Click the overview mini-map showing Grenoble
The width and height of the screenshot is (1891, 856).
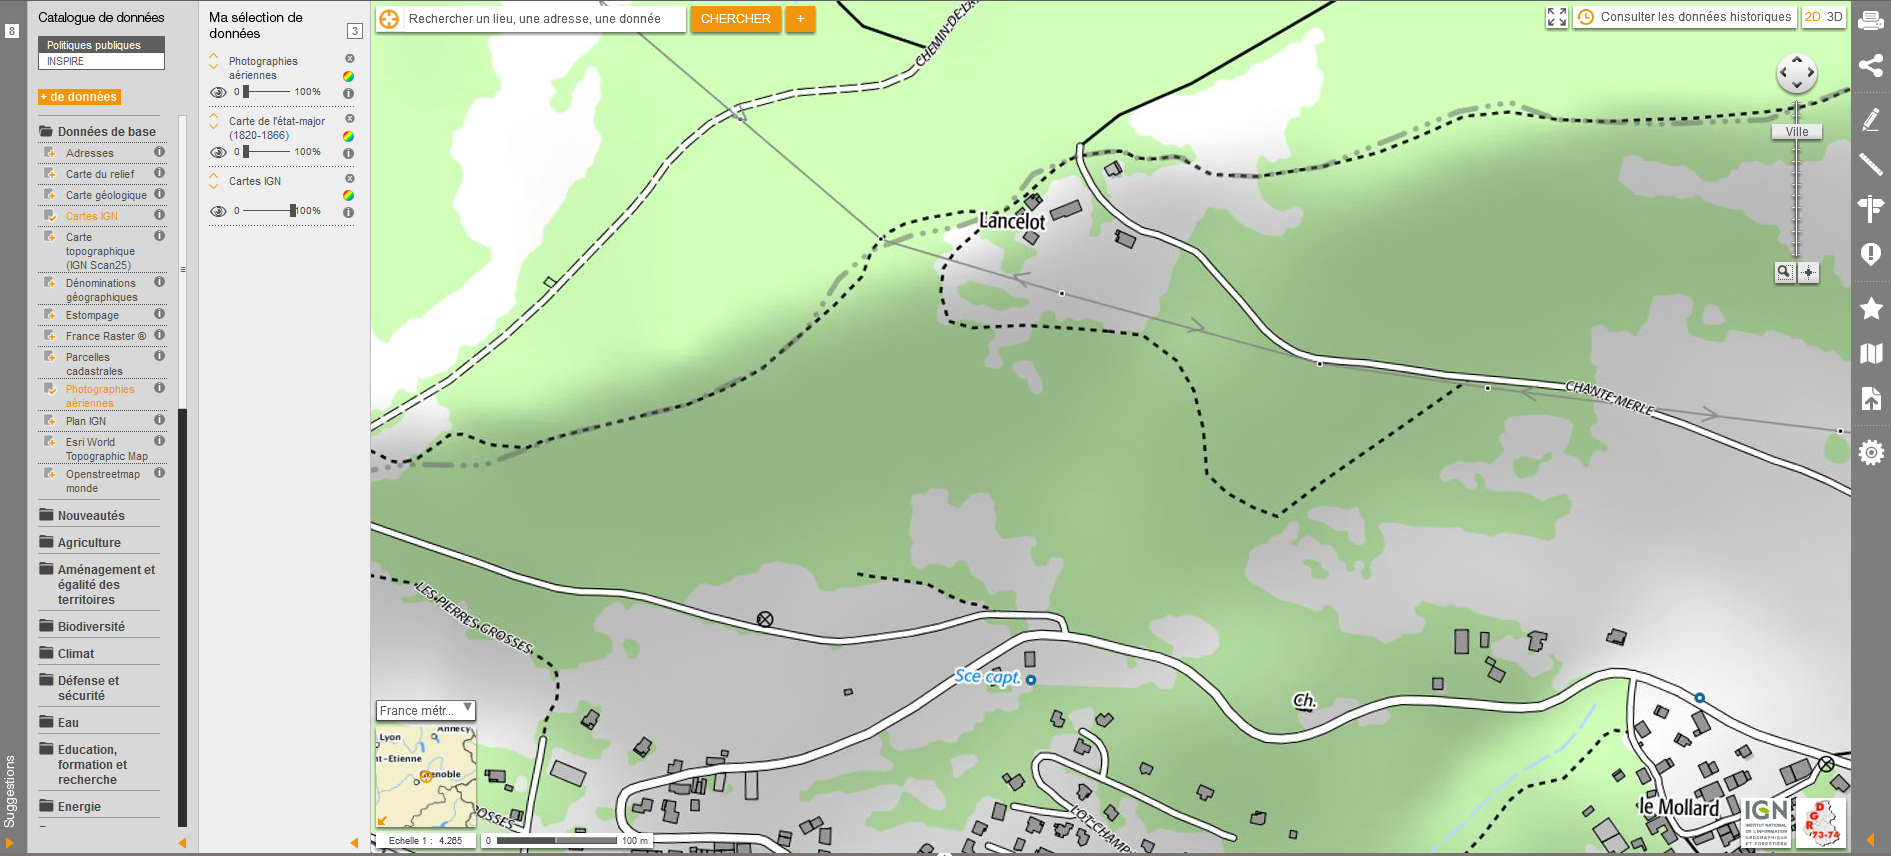[425, 777]
